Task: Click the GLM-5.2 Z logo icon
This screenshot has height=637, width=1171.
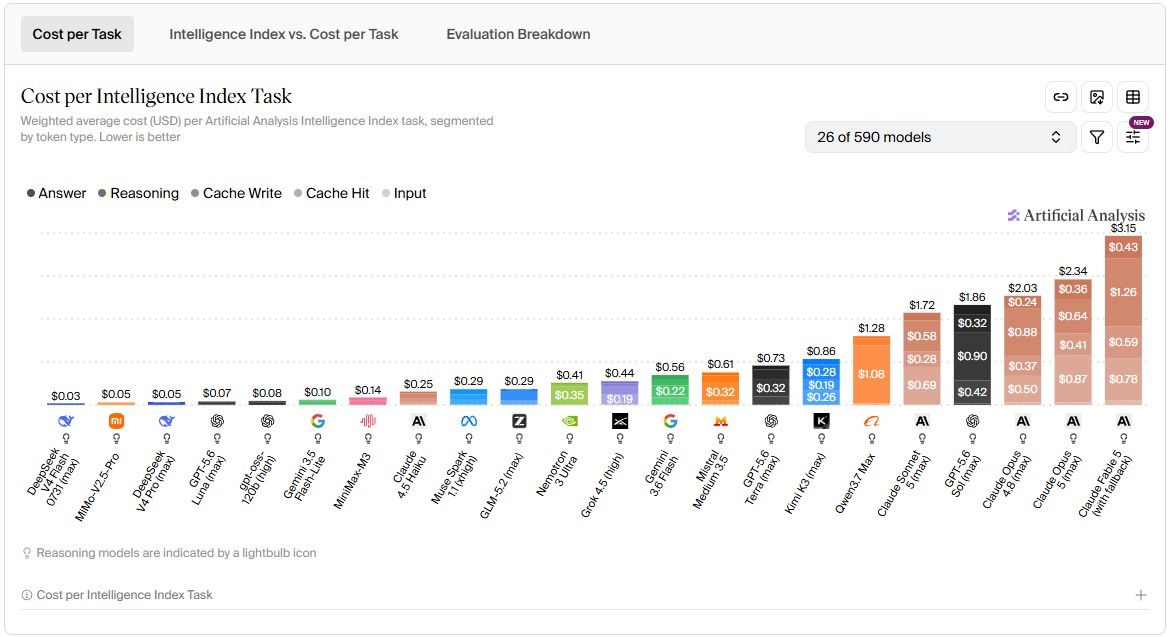Action: click(x=519, y=421)
